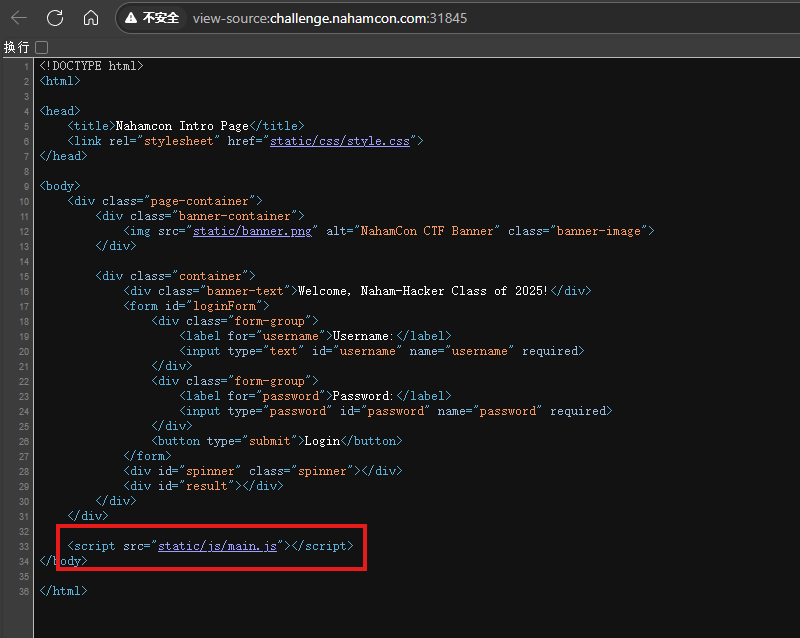The image size is (800, 638).
Task: Click the opening <head> tag
Action: click(60, 111)
